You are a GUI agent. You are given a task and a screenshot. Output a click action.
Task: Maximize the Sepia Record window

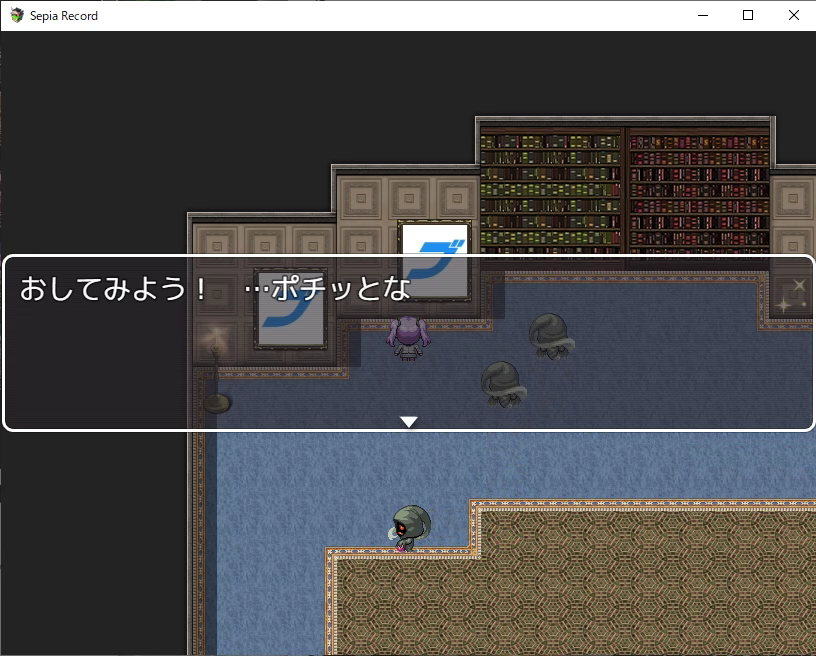(x=748, y=16)
